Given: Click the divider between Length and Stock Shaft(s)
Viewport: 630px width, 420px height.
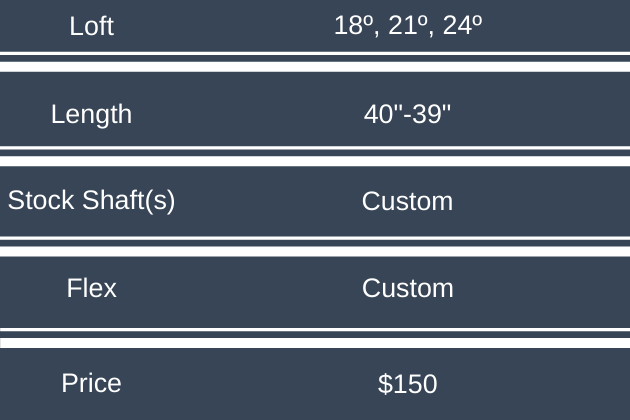Looking at the screenshot, I should click(315, 155).
